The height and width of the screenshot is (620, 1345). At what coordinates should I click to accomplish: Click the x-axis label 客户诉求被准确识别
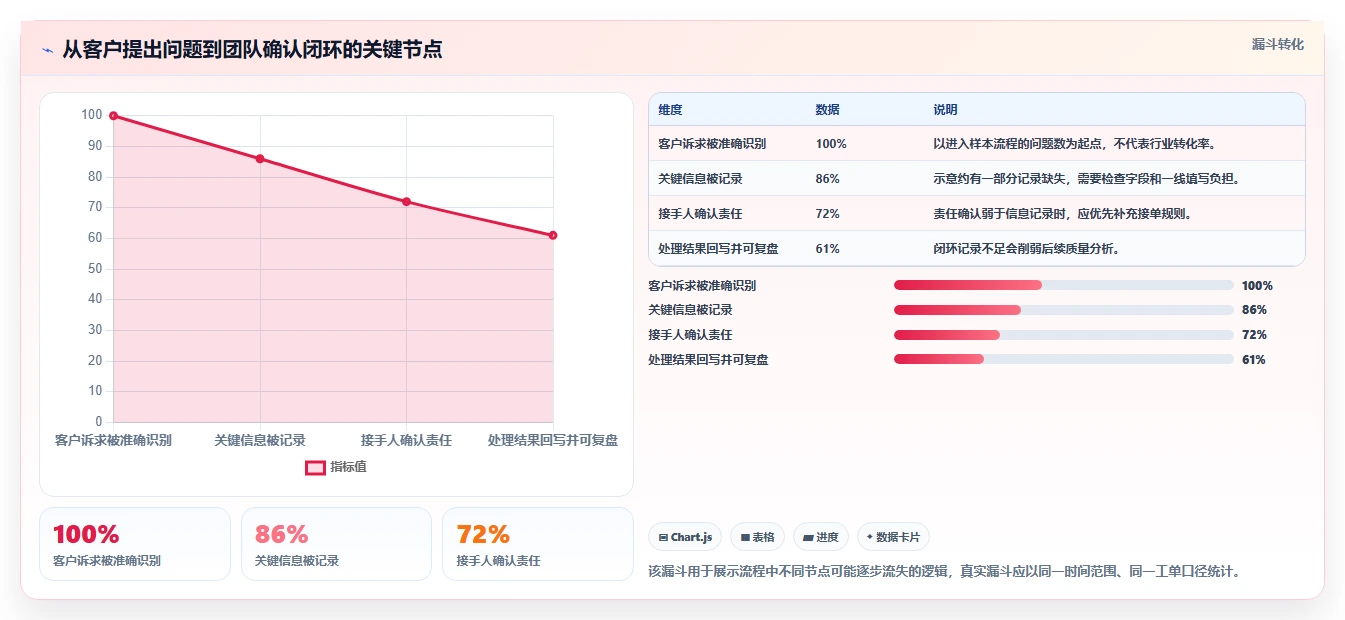click(113, 440)
